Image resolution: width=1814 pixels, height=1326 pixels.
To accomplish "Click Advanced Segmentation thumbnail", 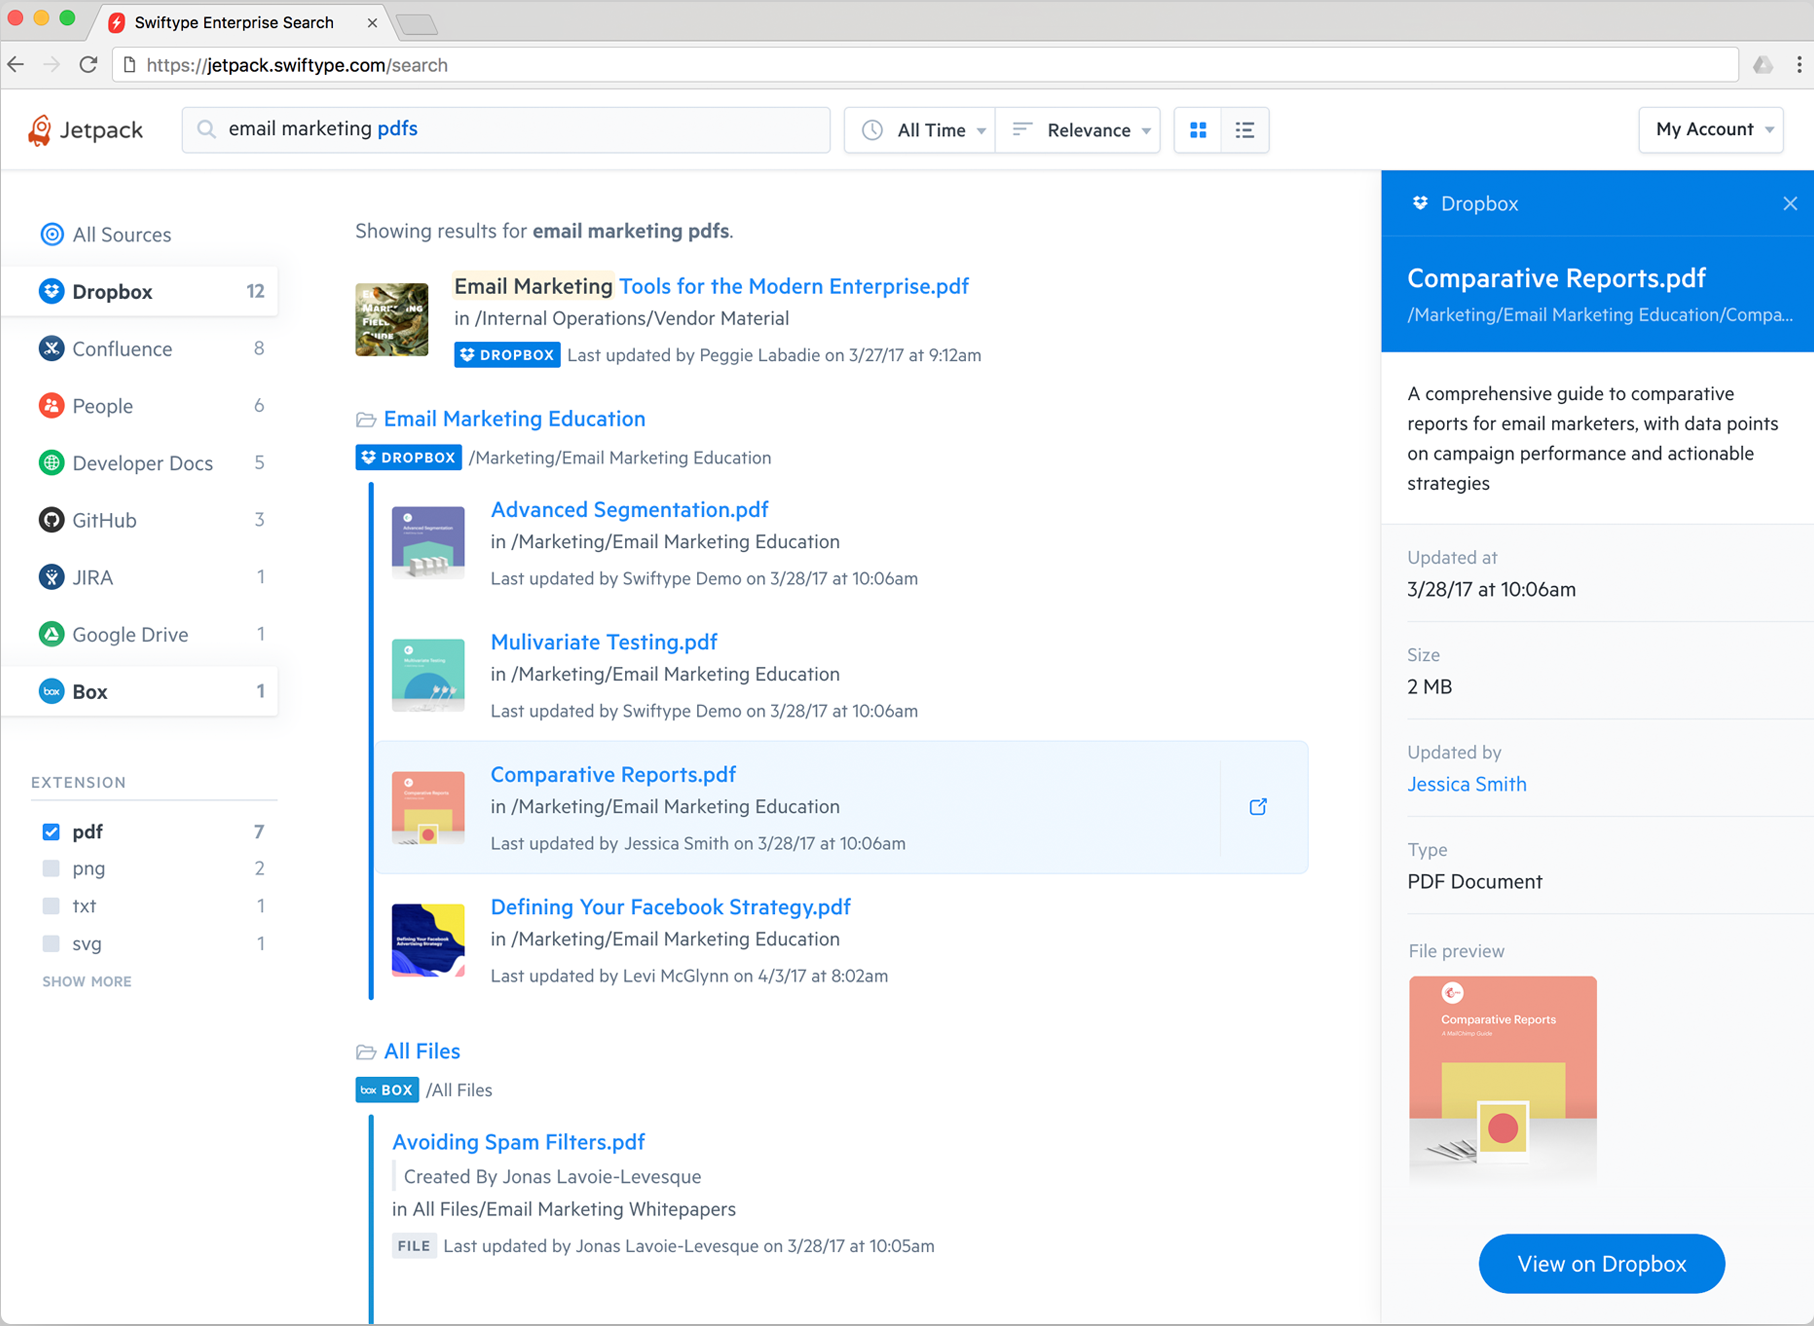I will click(428, 542).
